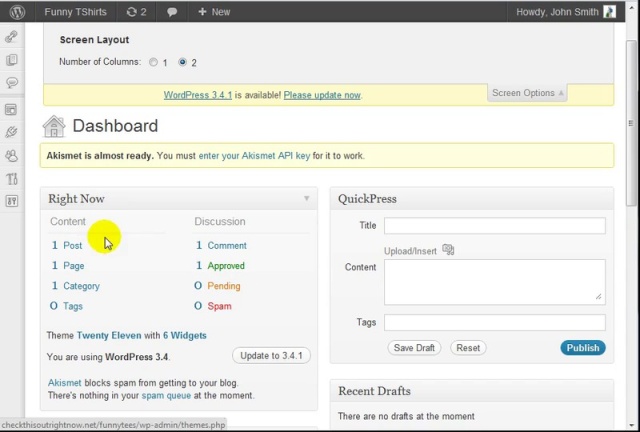
Task: Click the user avatar in admin bar
Action: click(x=609, y=12)
